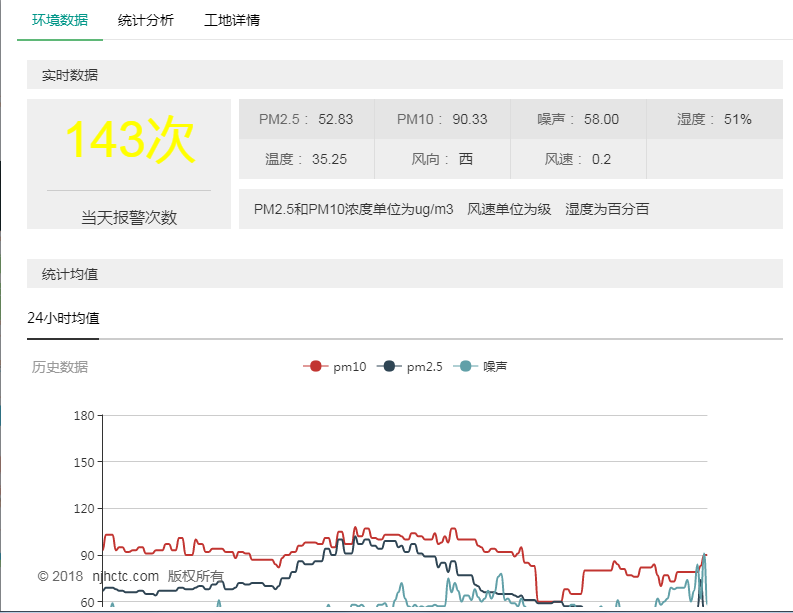Select the PM10 90.33 reading
793x613 pixels.
(x=442, y=119)
